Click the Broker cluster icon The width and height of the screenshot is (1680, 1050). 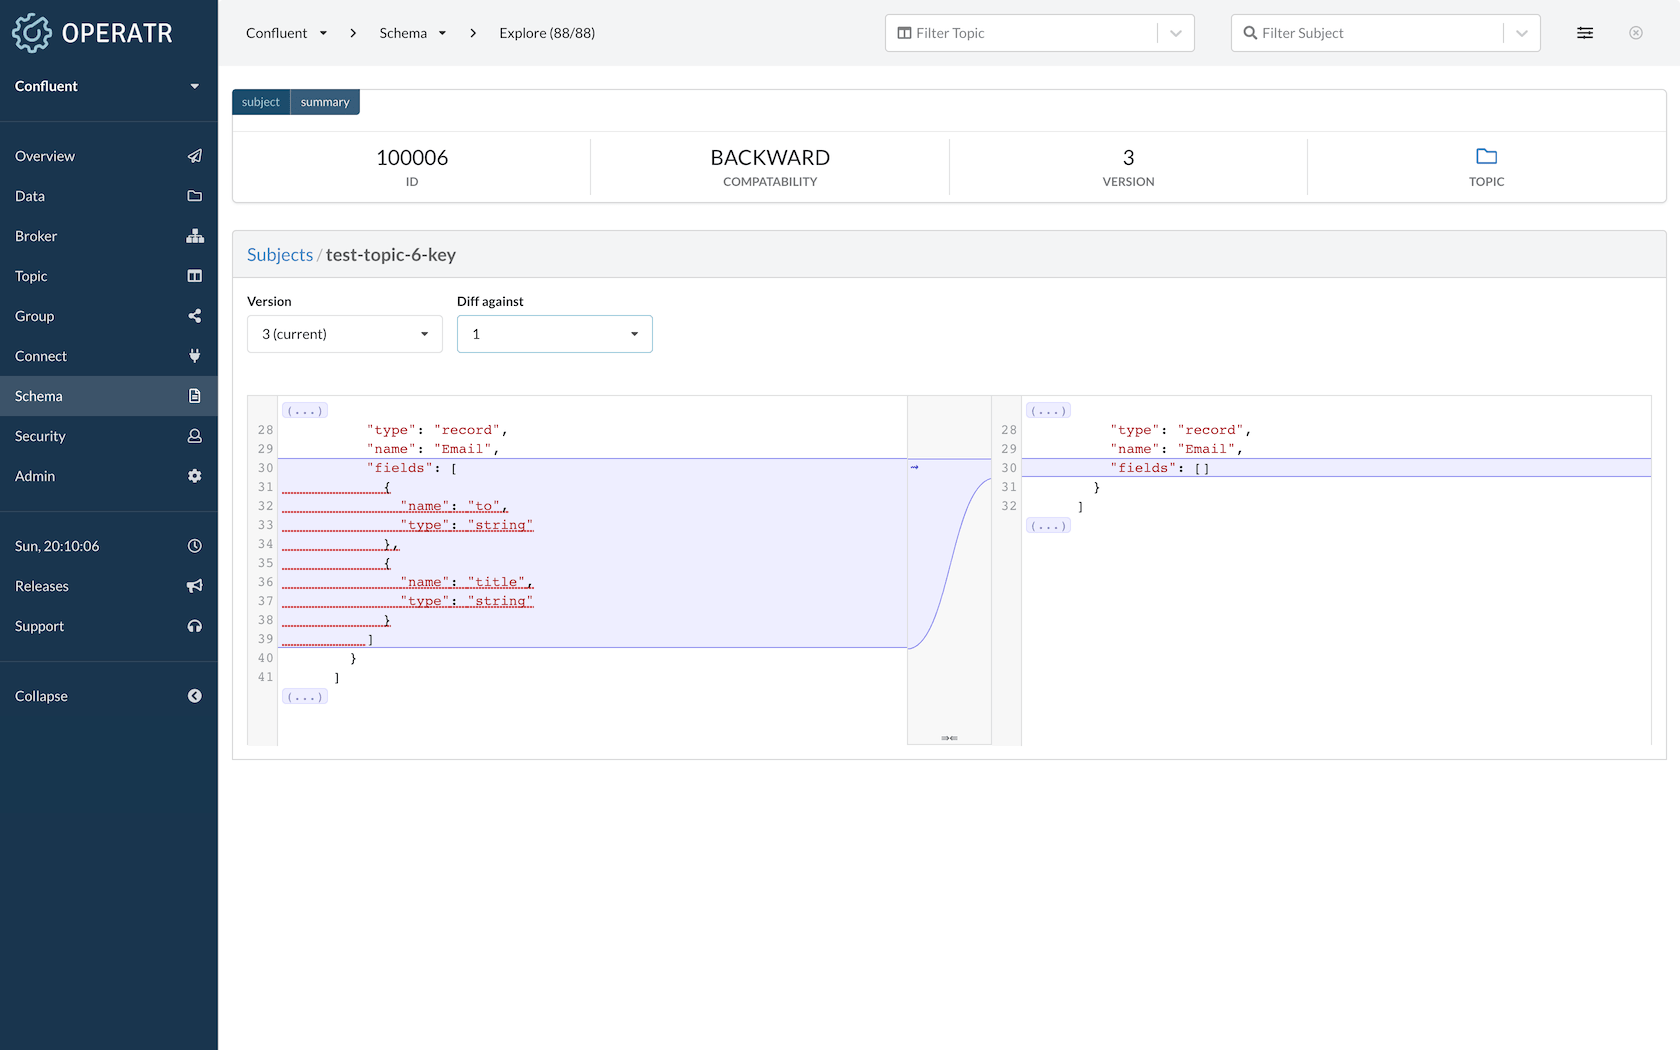pyautogui.click(x=195, y=236)
